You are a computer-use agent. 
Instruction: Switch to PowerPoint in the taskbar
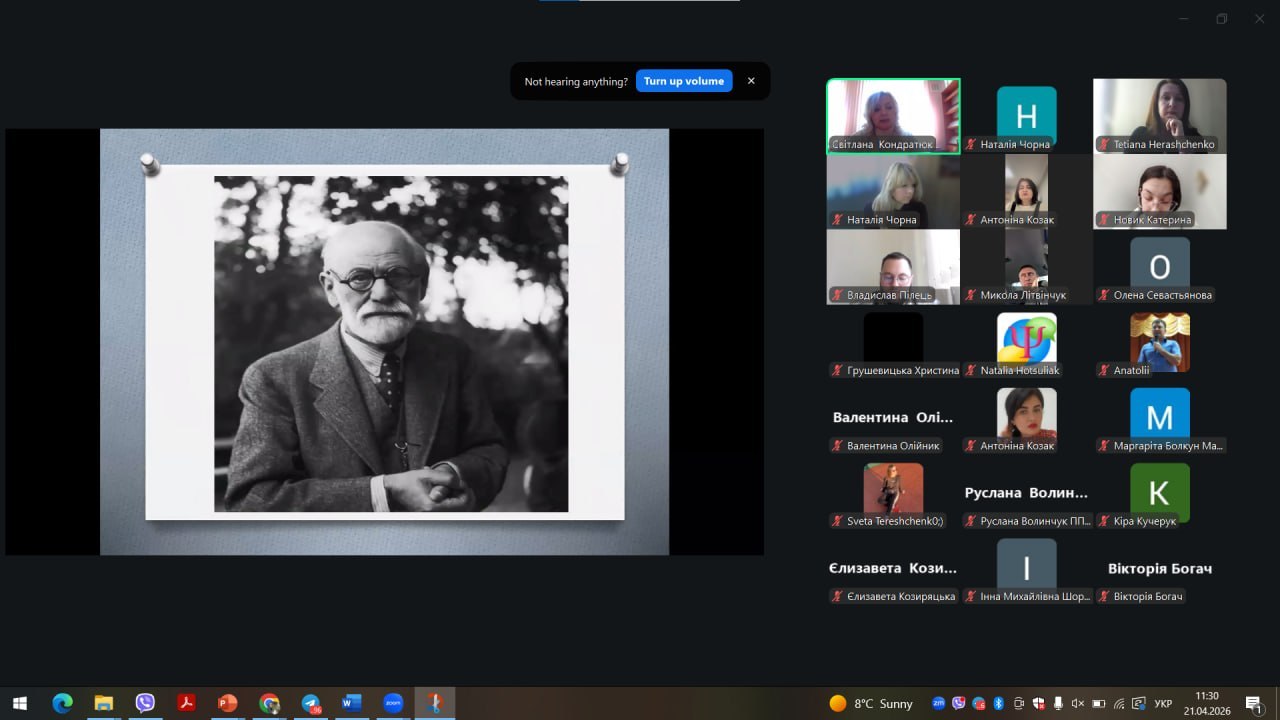pos(227,703)
